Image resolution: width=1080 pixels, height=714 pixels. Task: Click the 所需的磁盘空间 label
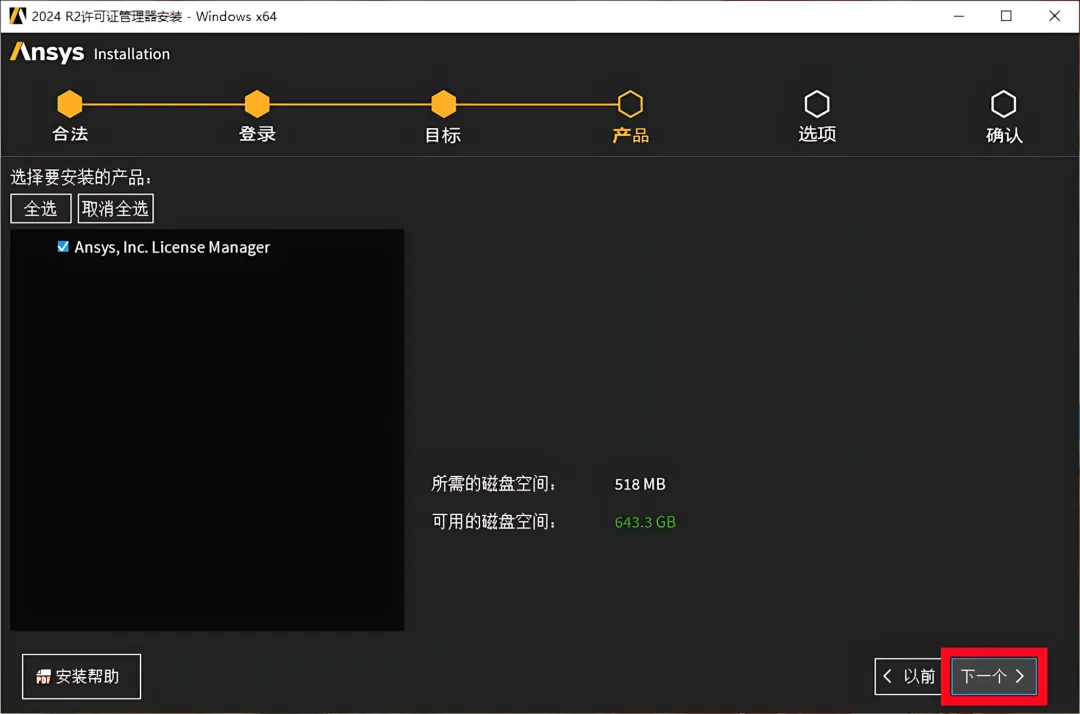coord(494,484)
